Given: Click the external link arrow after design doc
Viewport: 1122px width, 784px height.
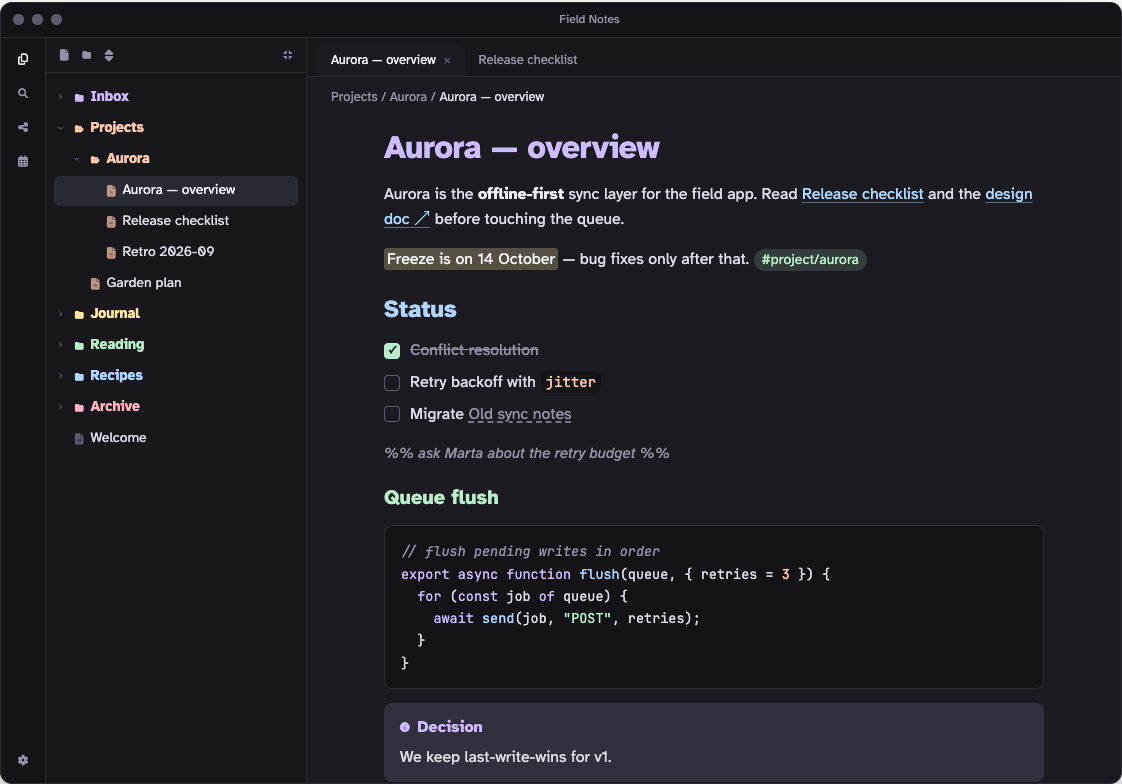Looking at the screenshot, I should coord(422,218).
